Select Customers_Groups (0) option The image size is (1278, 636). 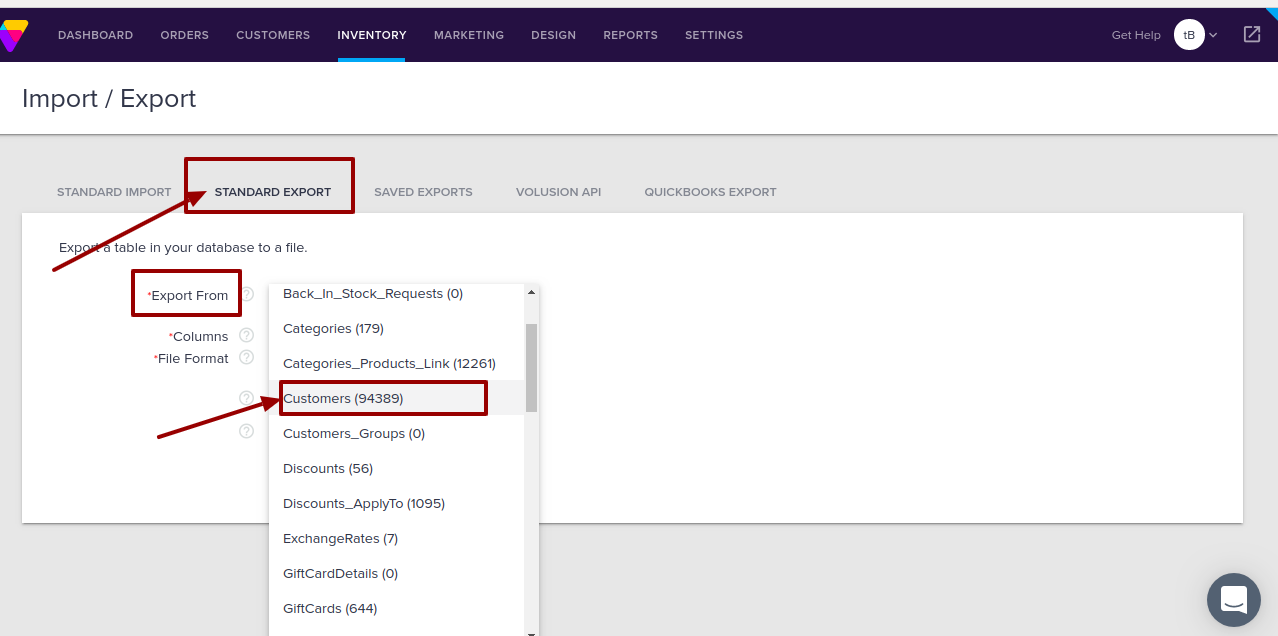[397, 433]
